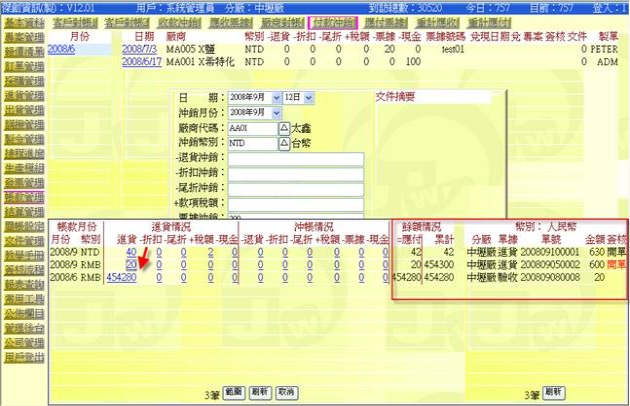Click the 取消 button

(285, 392)
